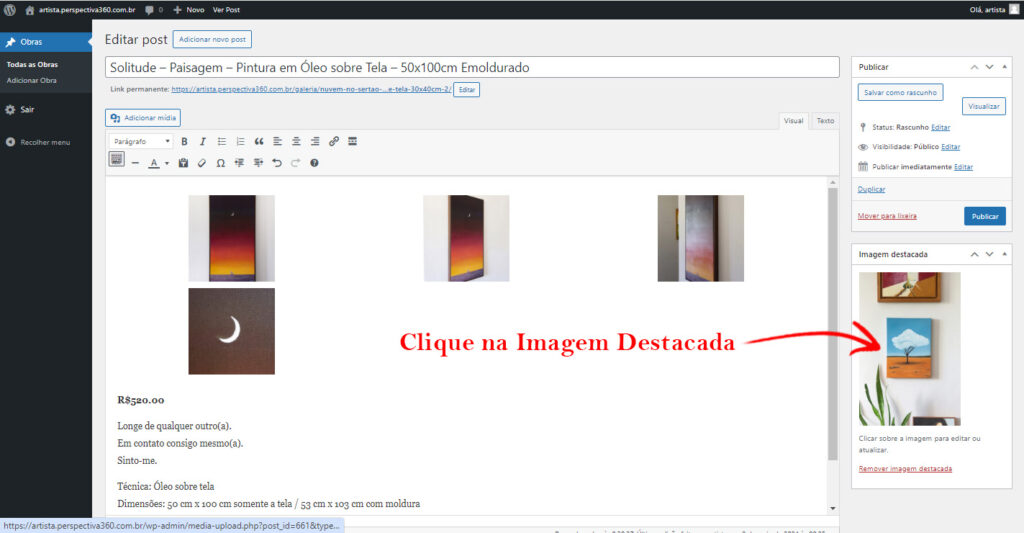Click the permalink Editar button
Viewport: 1024px width, 533px height.
click(x=466, y=89)
